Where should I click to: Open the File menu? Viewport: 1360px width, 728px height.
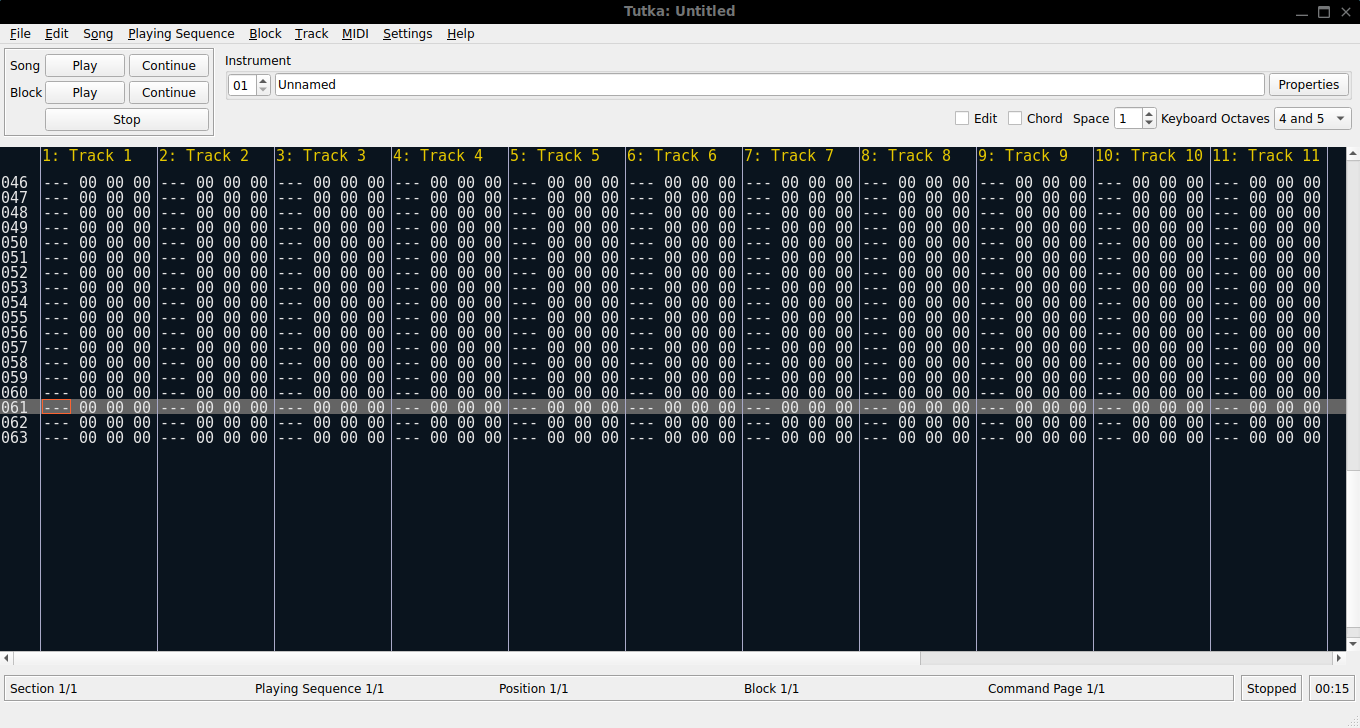(20, 33)
